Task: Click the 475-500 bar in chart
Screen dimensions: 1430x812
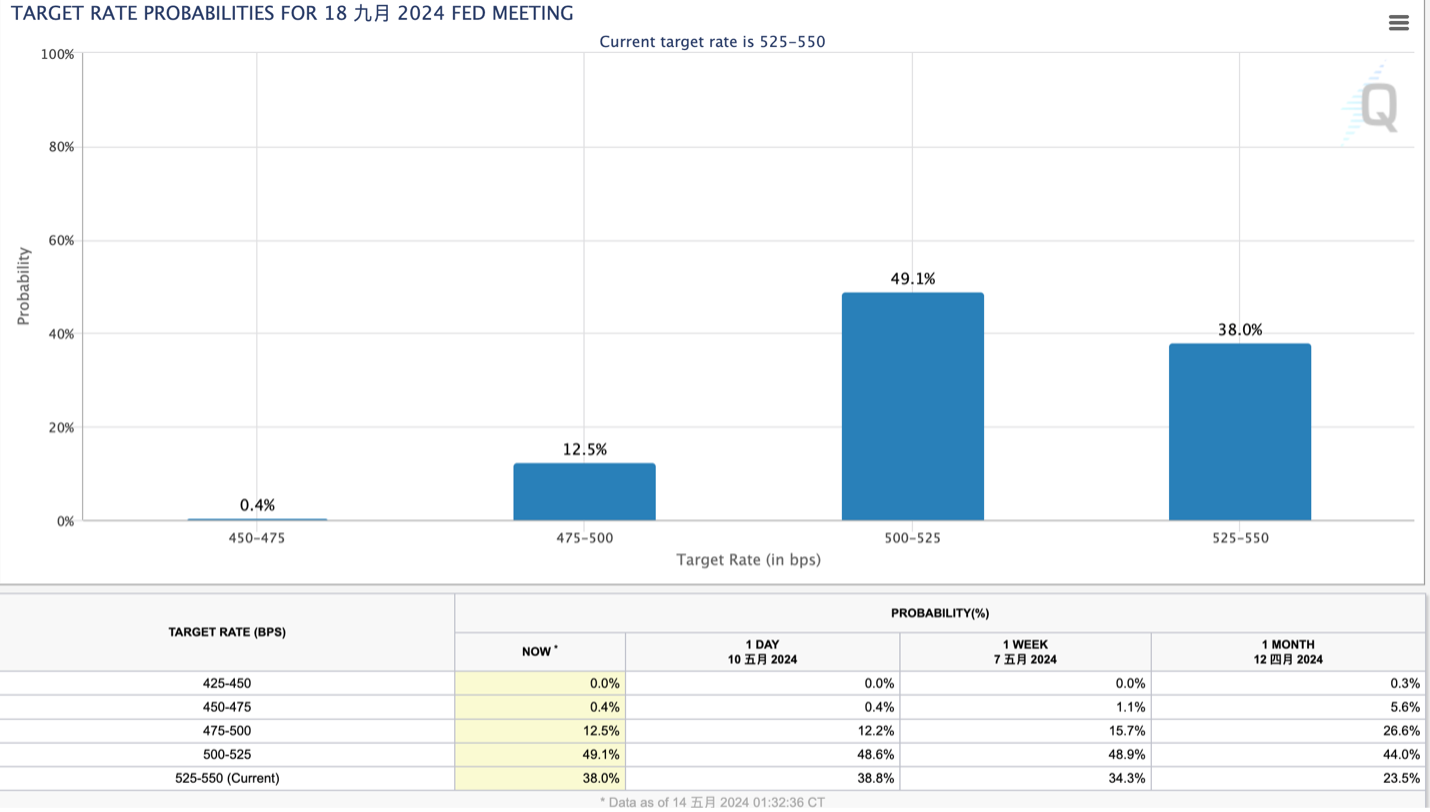Action: [x=584, y=491]
